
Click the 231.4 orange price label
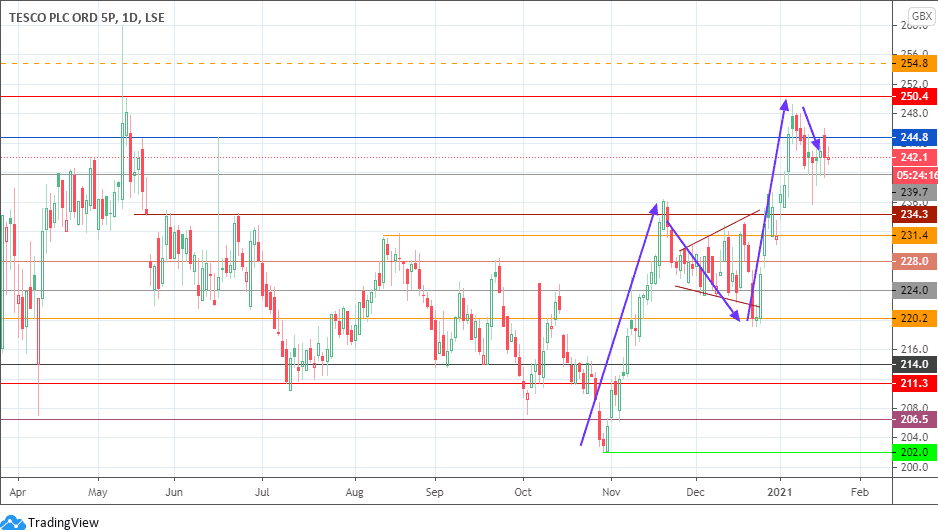[x=914, y=235]
